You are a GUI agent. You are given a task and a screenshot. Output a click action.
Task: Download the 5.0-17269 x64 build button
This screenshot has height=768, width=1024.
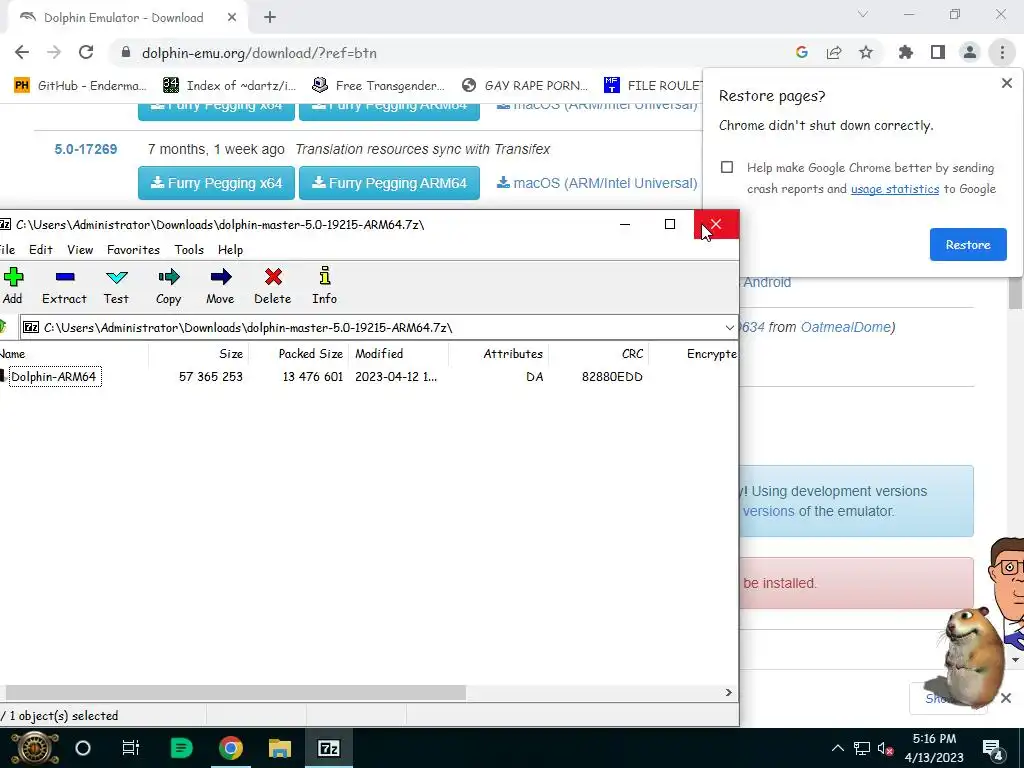tap(216, 183)
